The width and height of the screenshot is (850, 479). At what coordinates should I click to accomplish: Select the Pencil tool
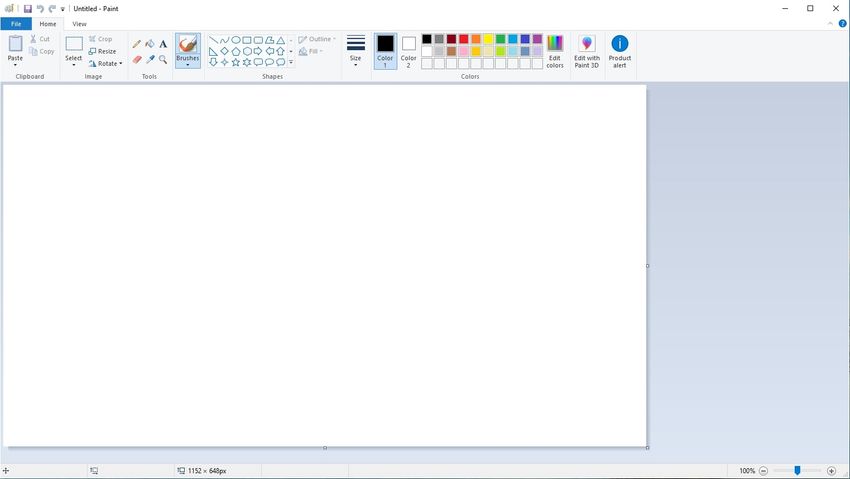click(x=137, y=44)
